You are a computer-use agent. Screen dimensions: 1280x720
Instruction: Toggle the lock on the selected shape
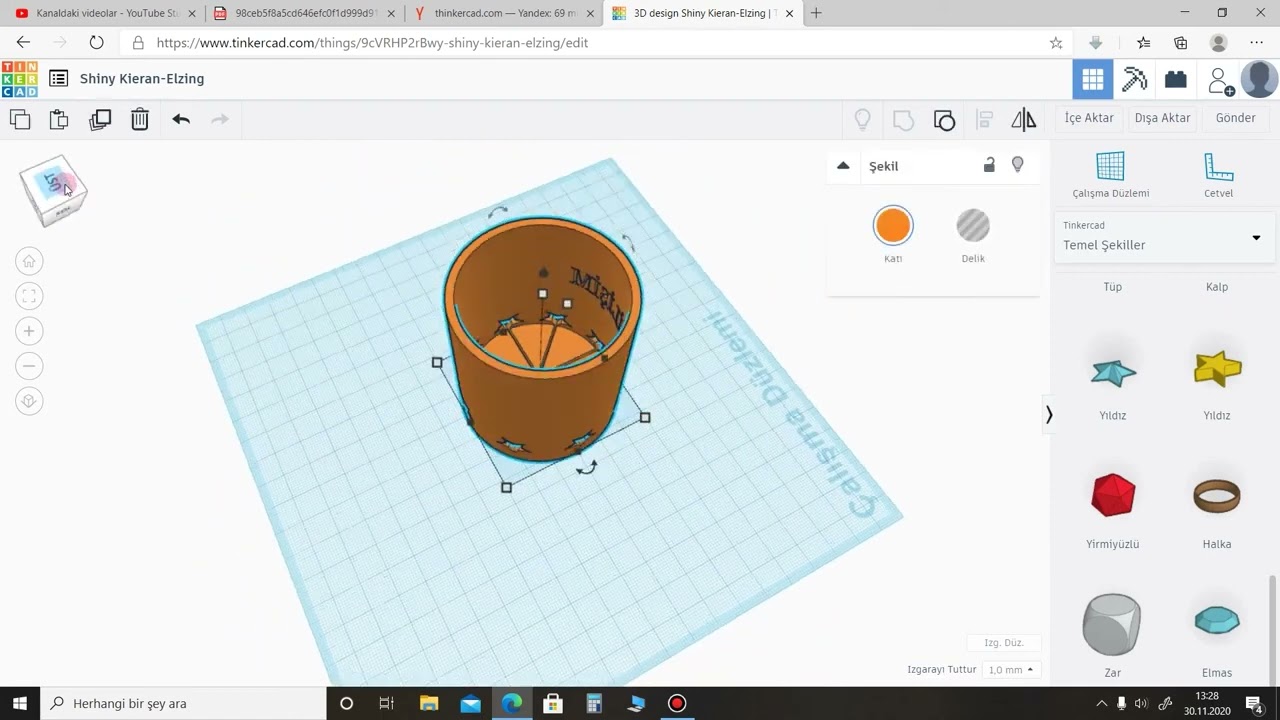[989, 165]
